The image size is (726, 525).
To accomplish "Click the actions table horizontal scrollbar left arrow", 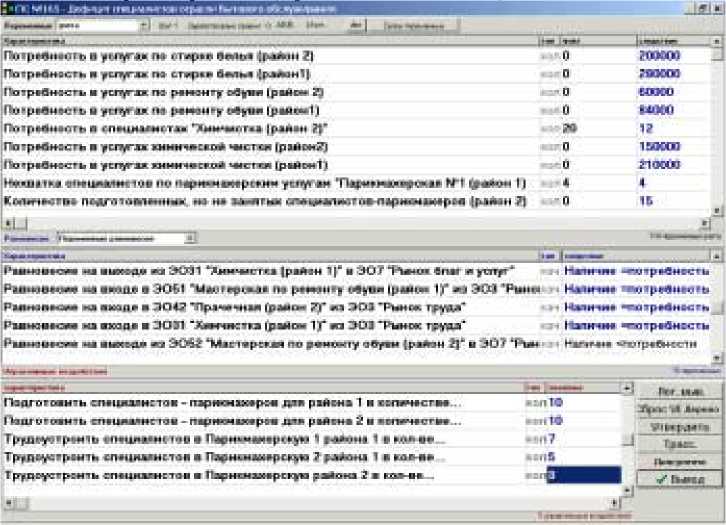I will [x=8, y=503].
